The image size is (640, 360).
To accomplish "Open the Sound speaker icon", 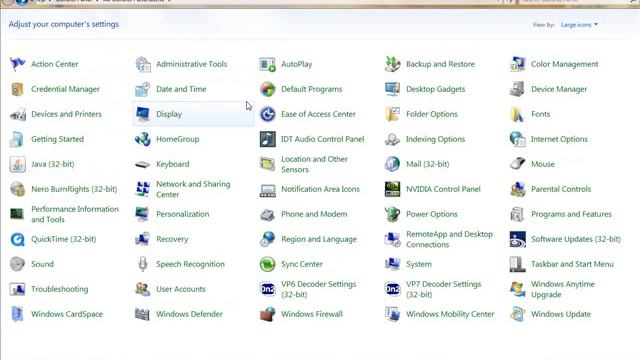I will click(x=18, y=264).
